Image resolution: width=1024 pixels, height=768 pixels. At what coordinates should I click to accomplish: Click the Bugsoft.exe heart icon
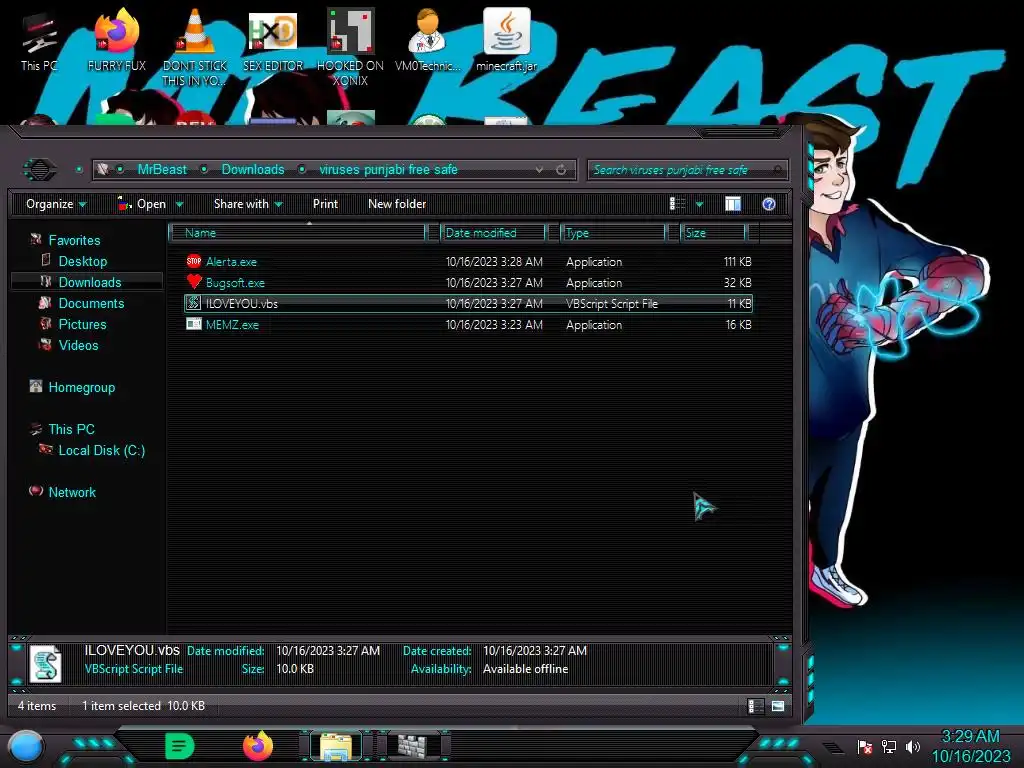point(193,282)
